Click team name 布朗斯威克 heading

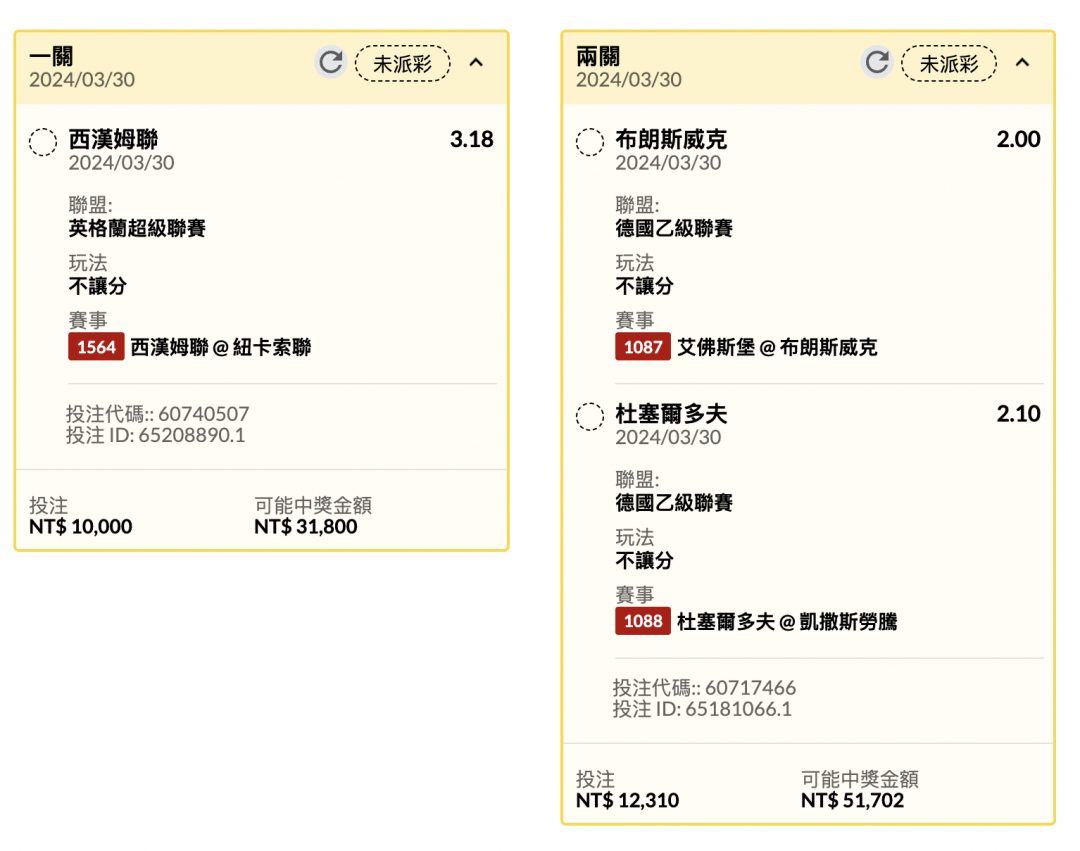tap(671, 140)
